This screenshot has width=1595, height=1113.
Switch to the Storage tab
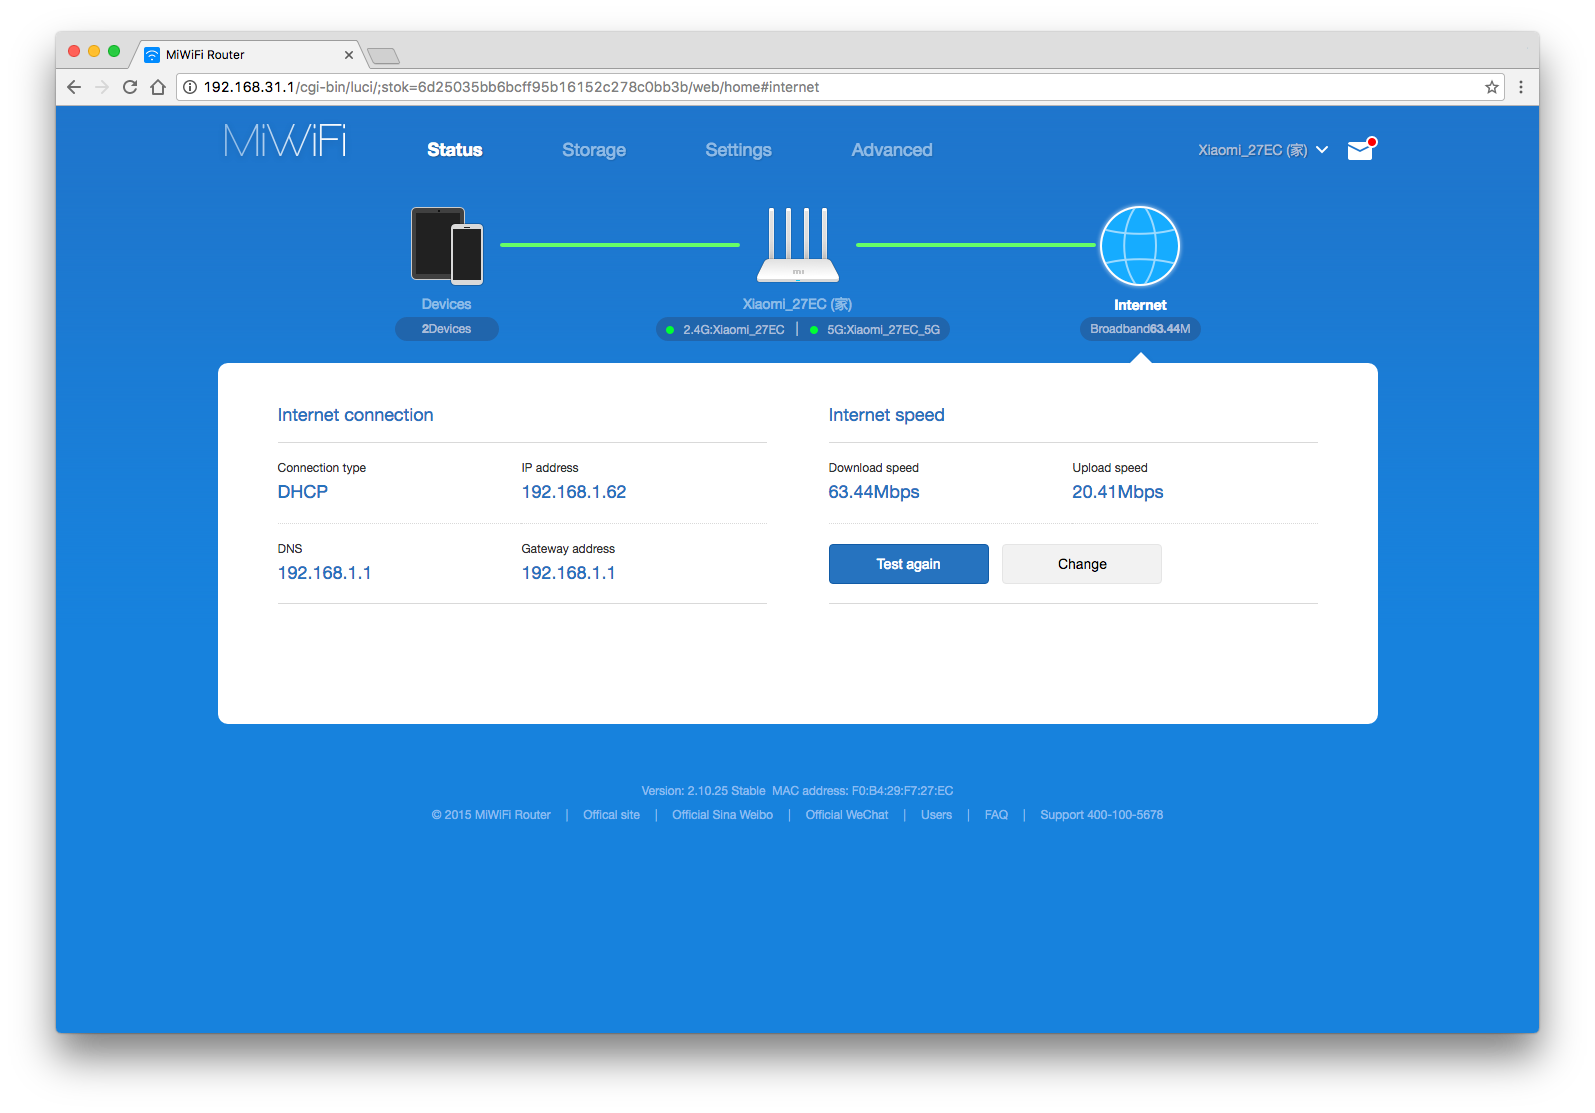point(594,150)
